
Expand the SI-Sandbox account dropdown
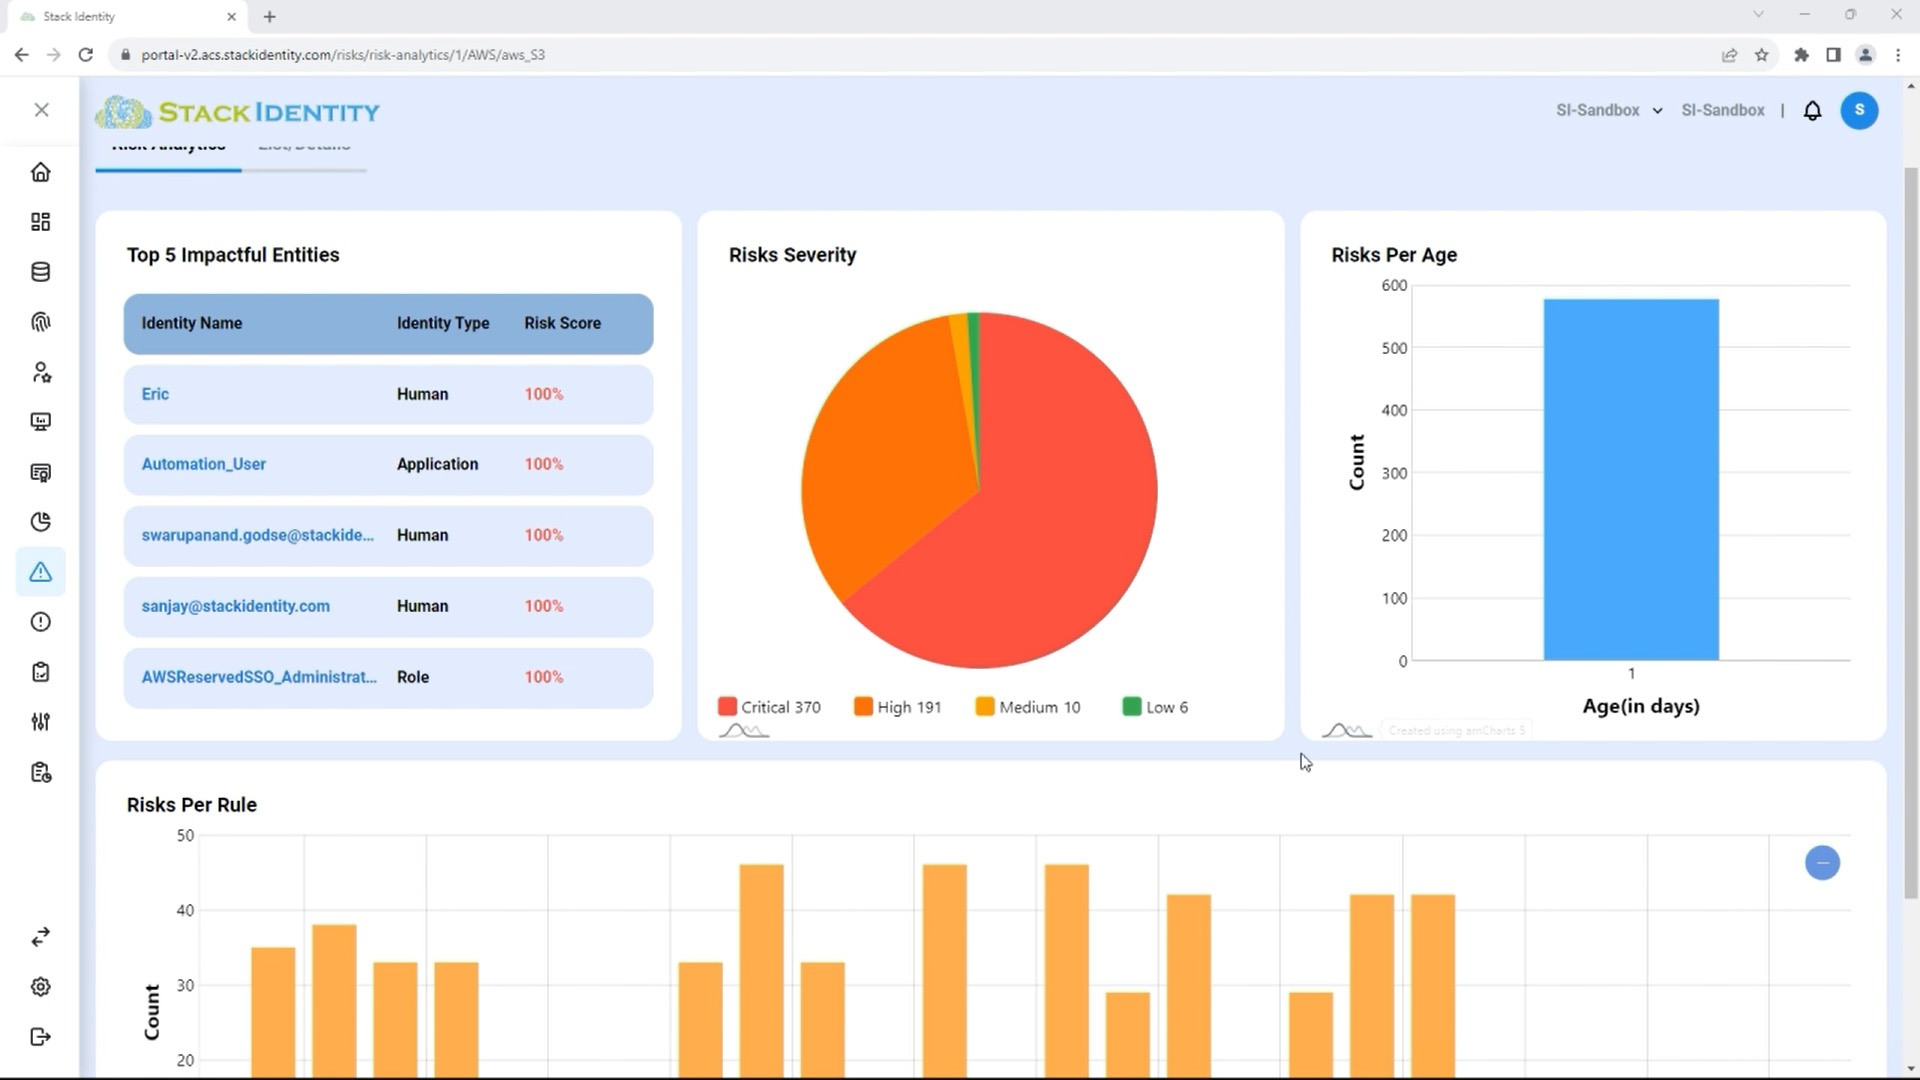[x=1608, y=110]
